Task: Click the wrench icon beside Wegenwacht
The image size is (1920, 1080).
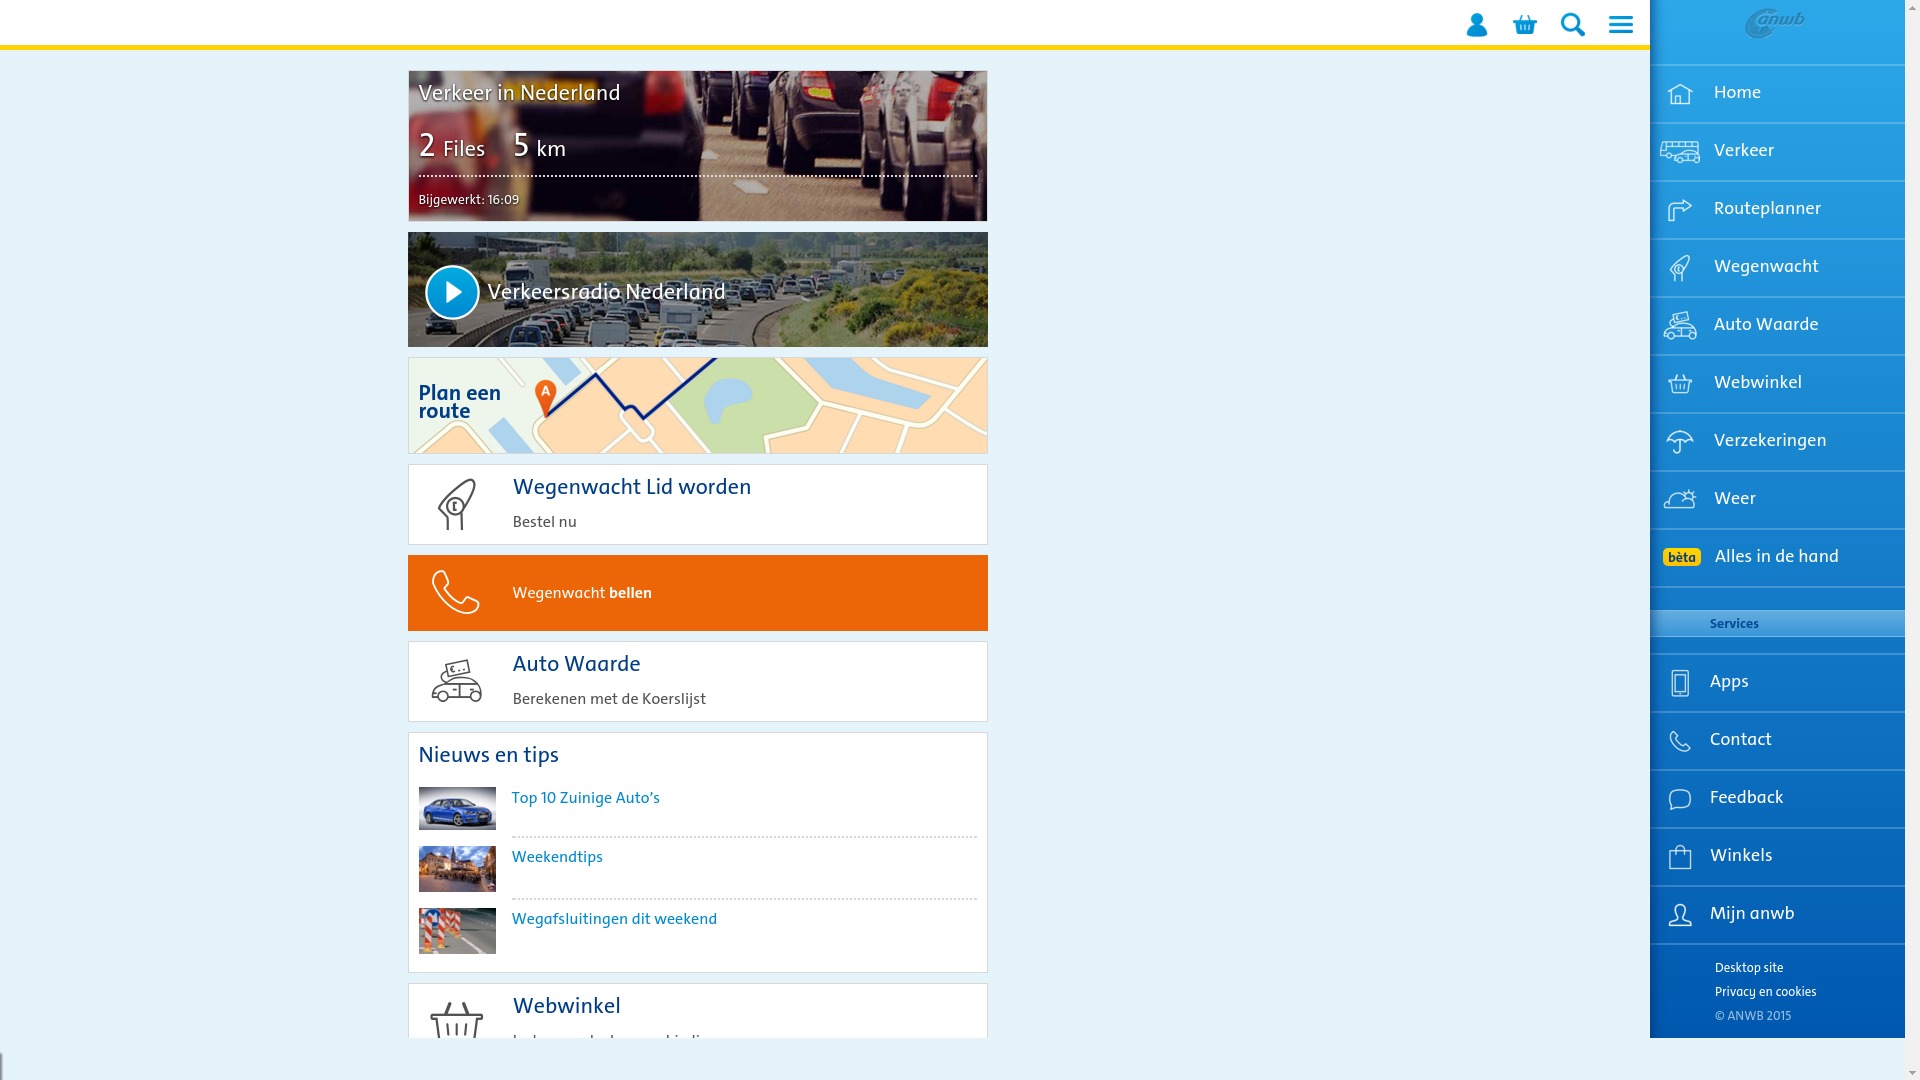Action: [1680, 268]
